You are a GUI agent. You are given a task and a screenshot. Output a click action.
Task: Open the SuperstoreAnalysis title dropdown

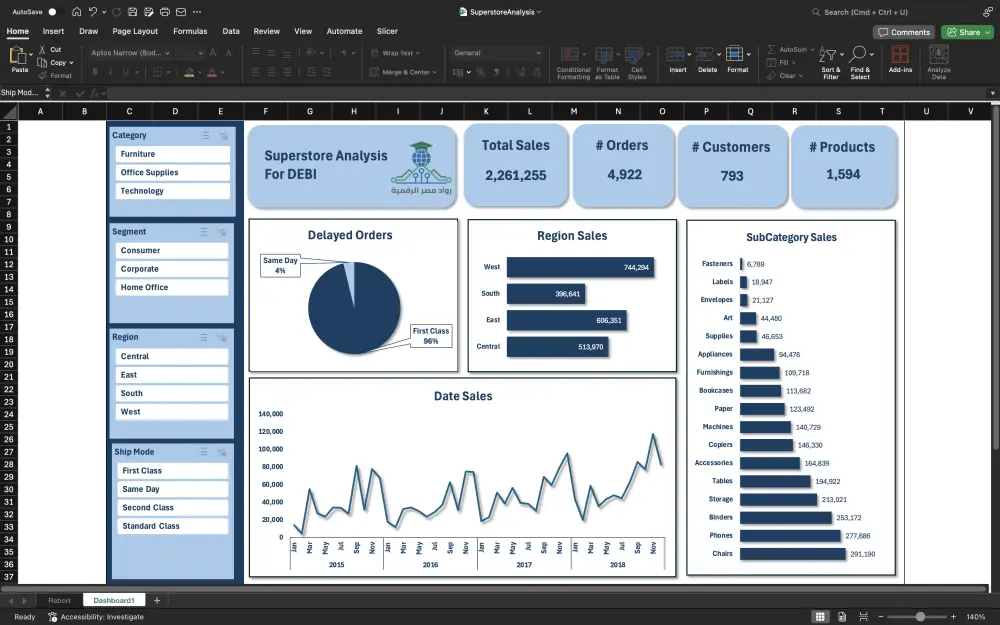tap(539, 11)
